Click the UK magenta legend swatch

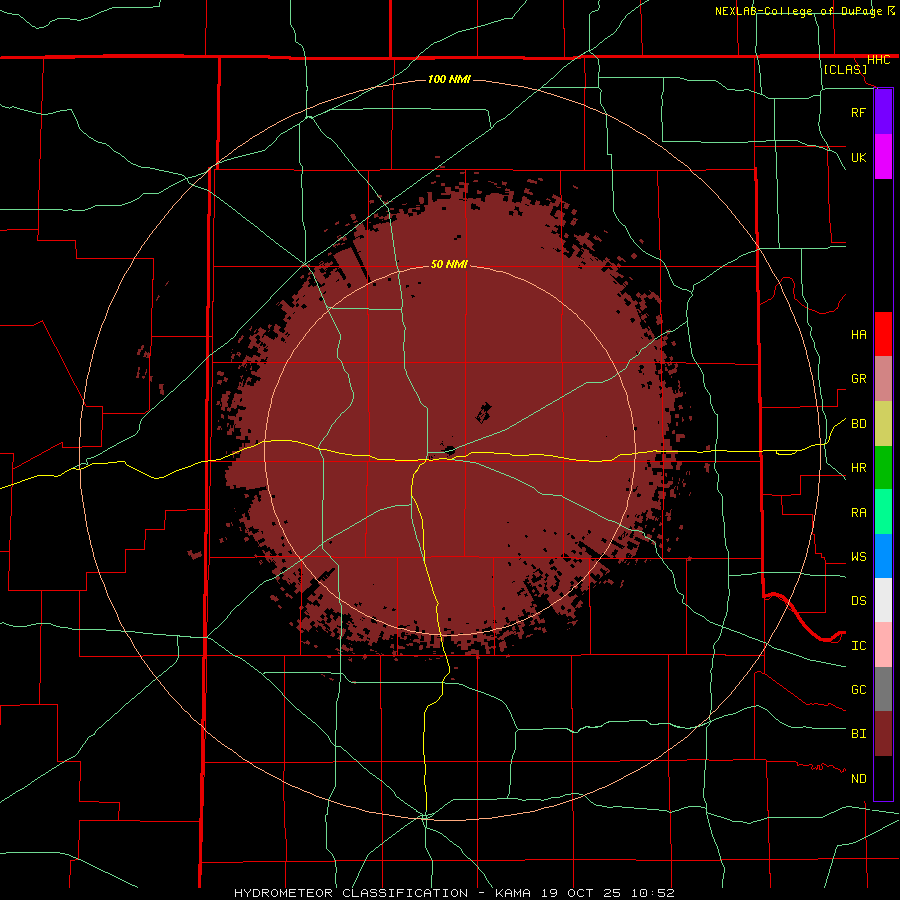[883, 157]
